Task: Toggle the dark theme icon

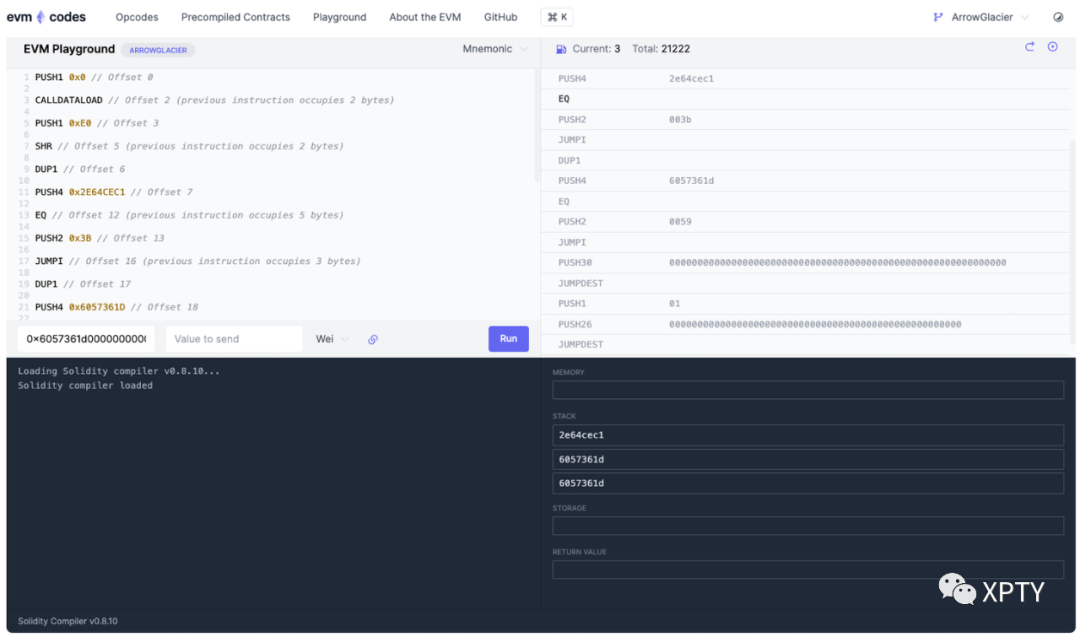Action: 1059,17
